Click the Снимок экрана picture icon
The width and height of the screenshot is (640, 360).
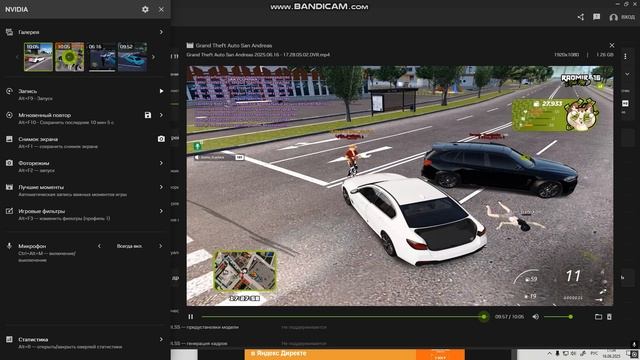pos(9,139)
